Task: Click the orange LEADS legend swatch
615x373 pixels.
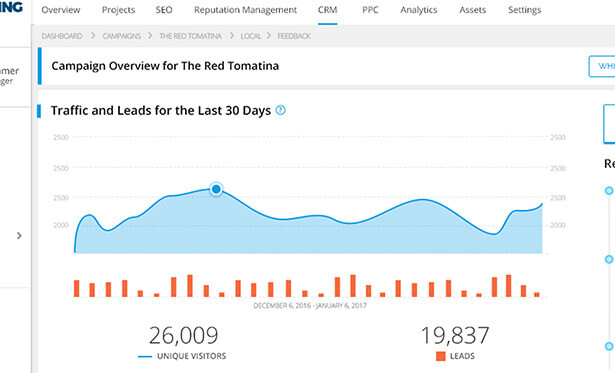Action: (x=441, y=356)
